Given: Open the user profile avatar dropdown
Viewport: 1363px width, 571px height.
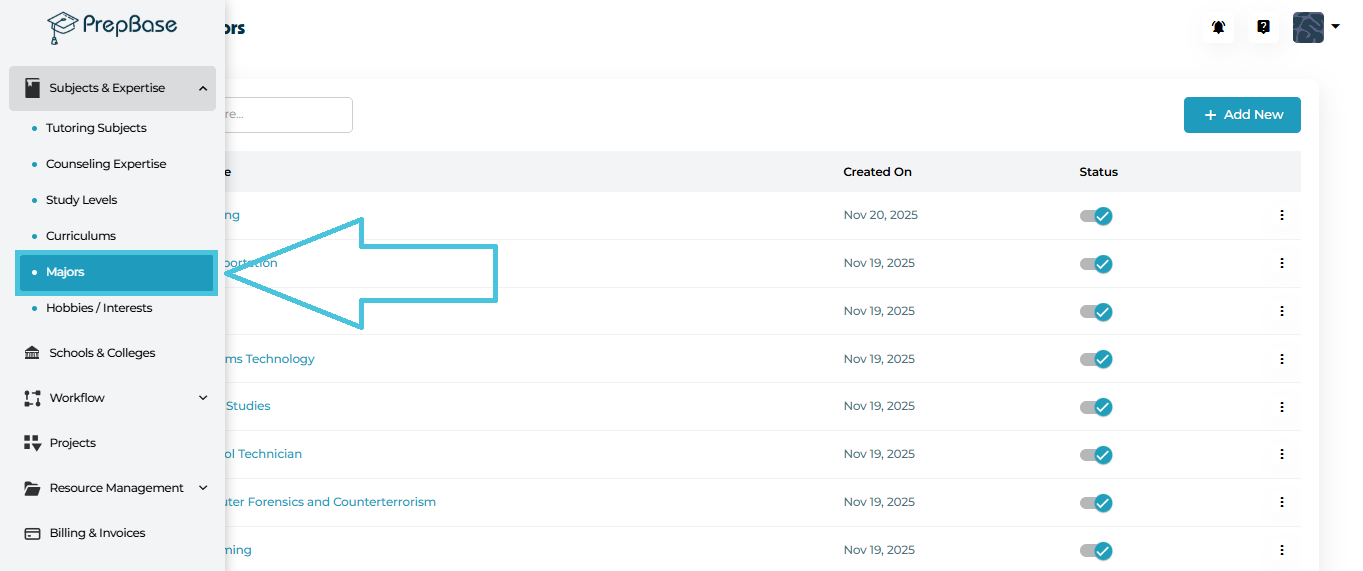Looking at the screenshot, I should click(x=1315, y=28).
